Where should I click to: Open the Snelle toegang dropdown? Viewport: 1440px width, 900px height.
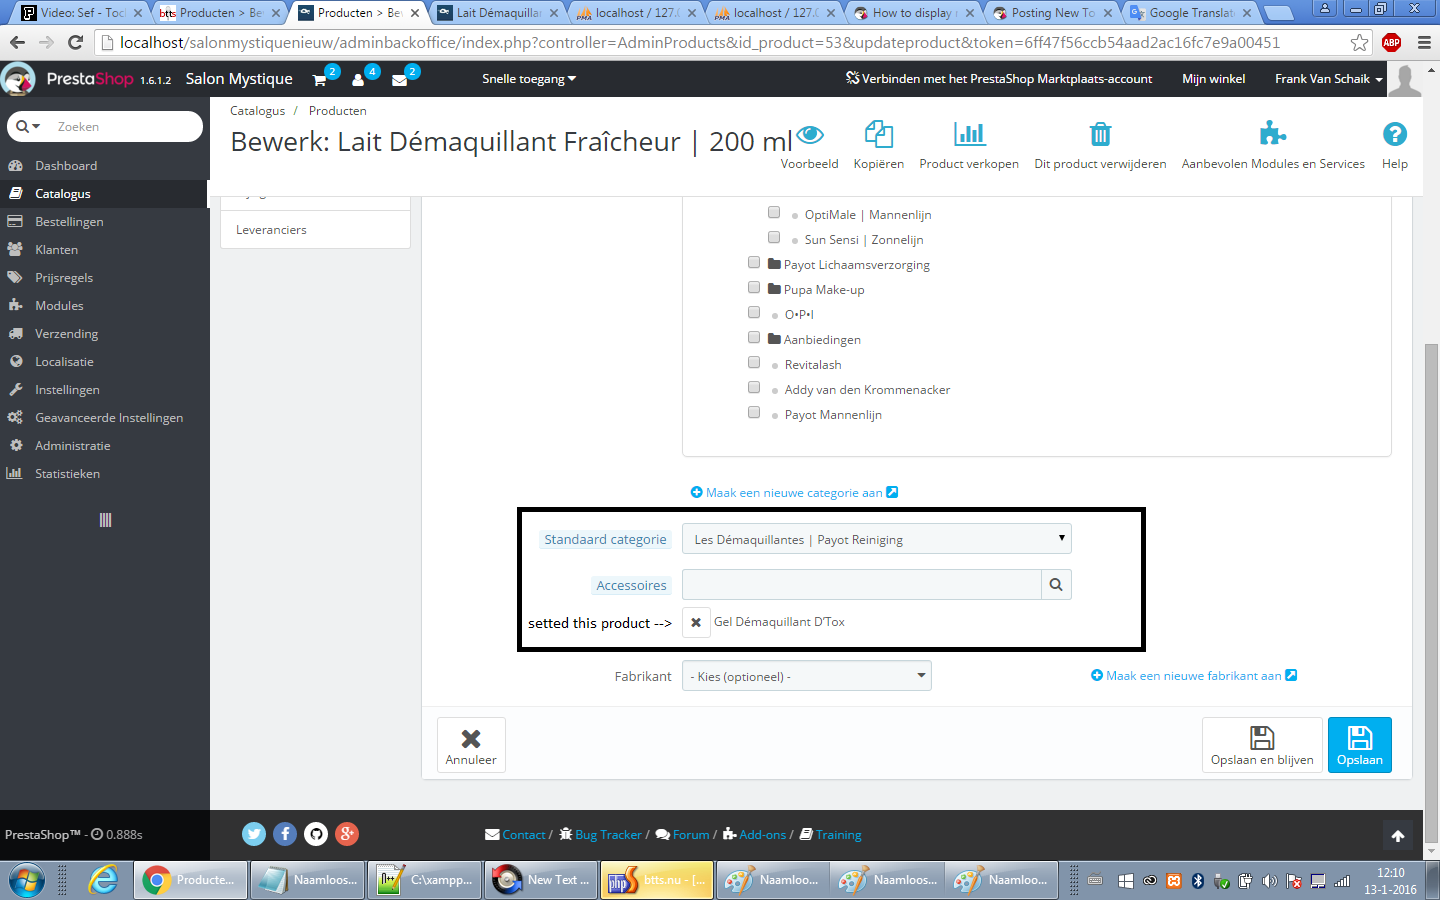[x=529, y=79]
